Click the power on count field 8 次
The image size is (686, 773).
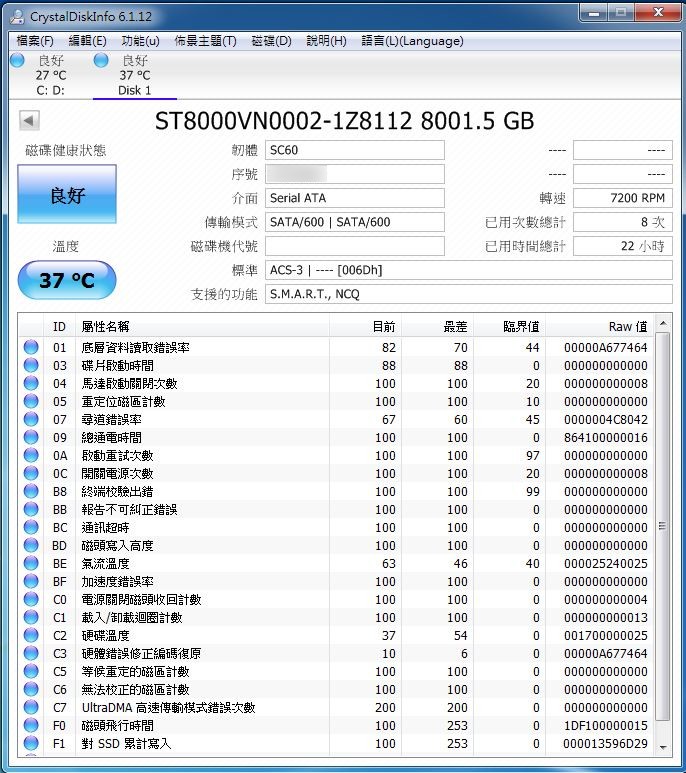[623, 222]
